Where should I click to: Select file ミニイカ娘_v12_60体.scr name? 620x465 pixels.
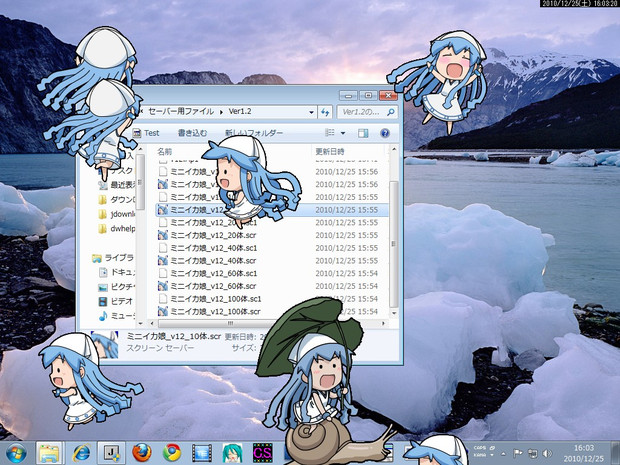[x=213, y=286]
